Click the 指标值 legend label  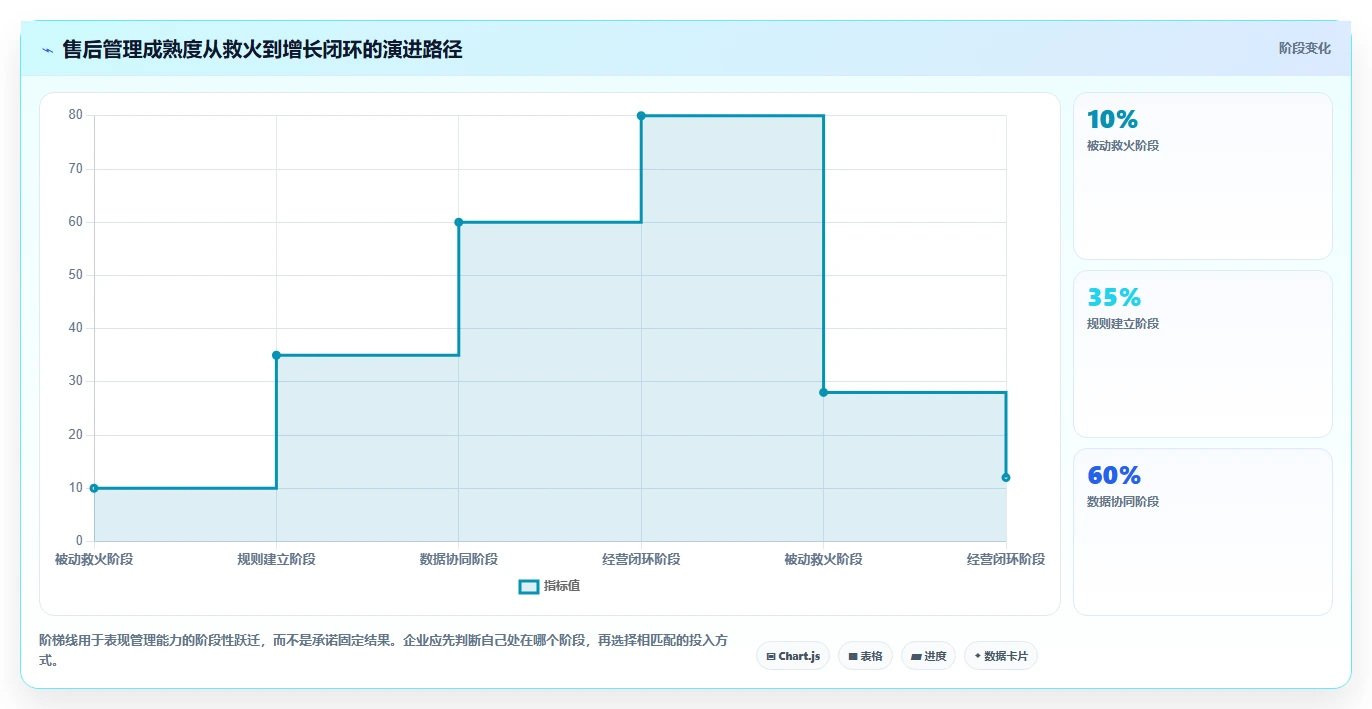pyautogui.click(x=562, y=587)
